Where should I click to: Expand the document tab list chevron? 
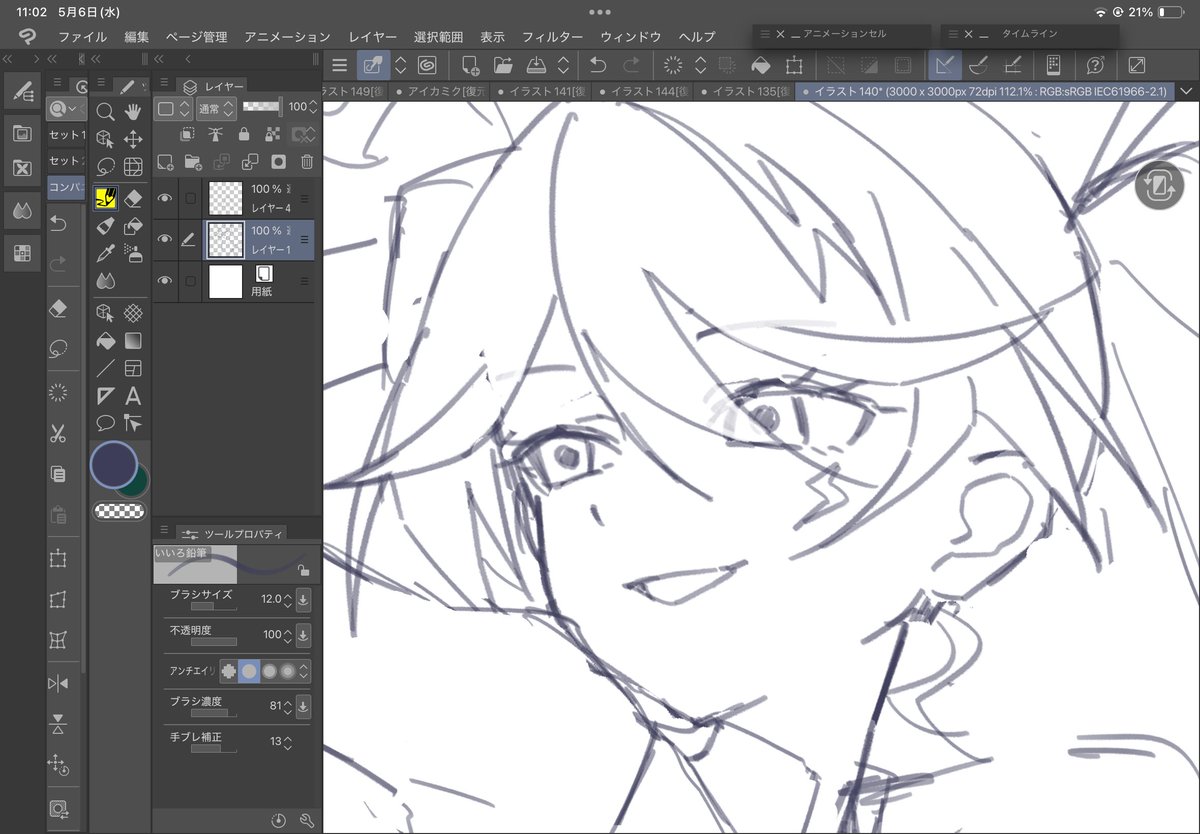point(1187,92)
